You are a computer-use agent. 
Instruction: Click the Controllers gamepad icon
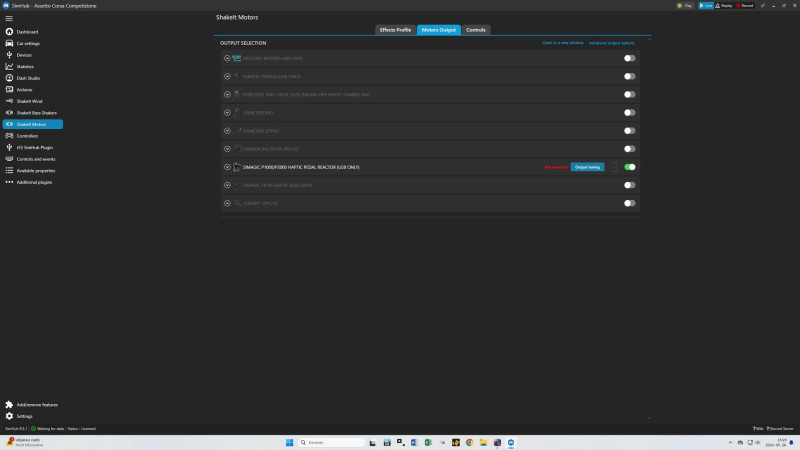(9, 136)
